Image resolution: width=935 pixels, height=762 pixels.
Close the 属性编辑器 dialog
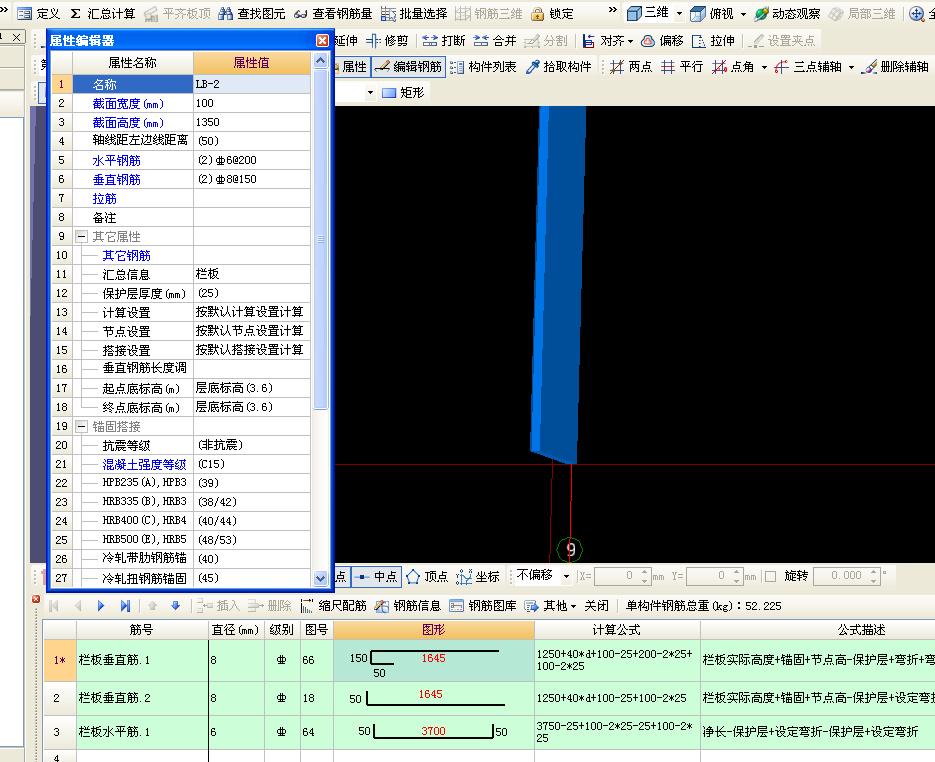(x=322, y=40)
